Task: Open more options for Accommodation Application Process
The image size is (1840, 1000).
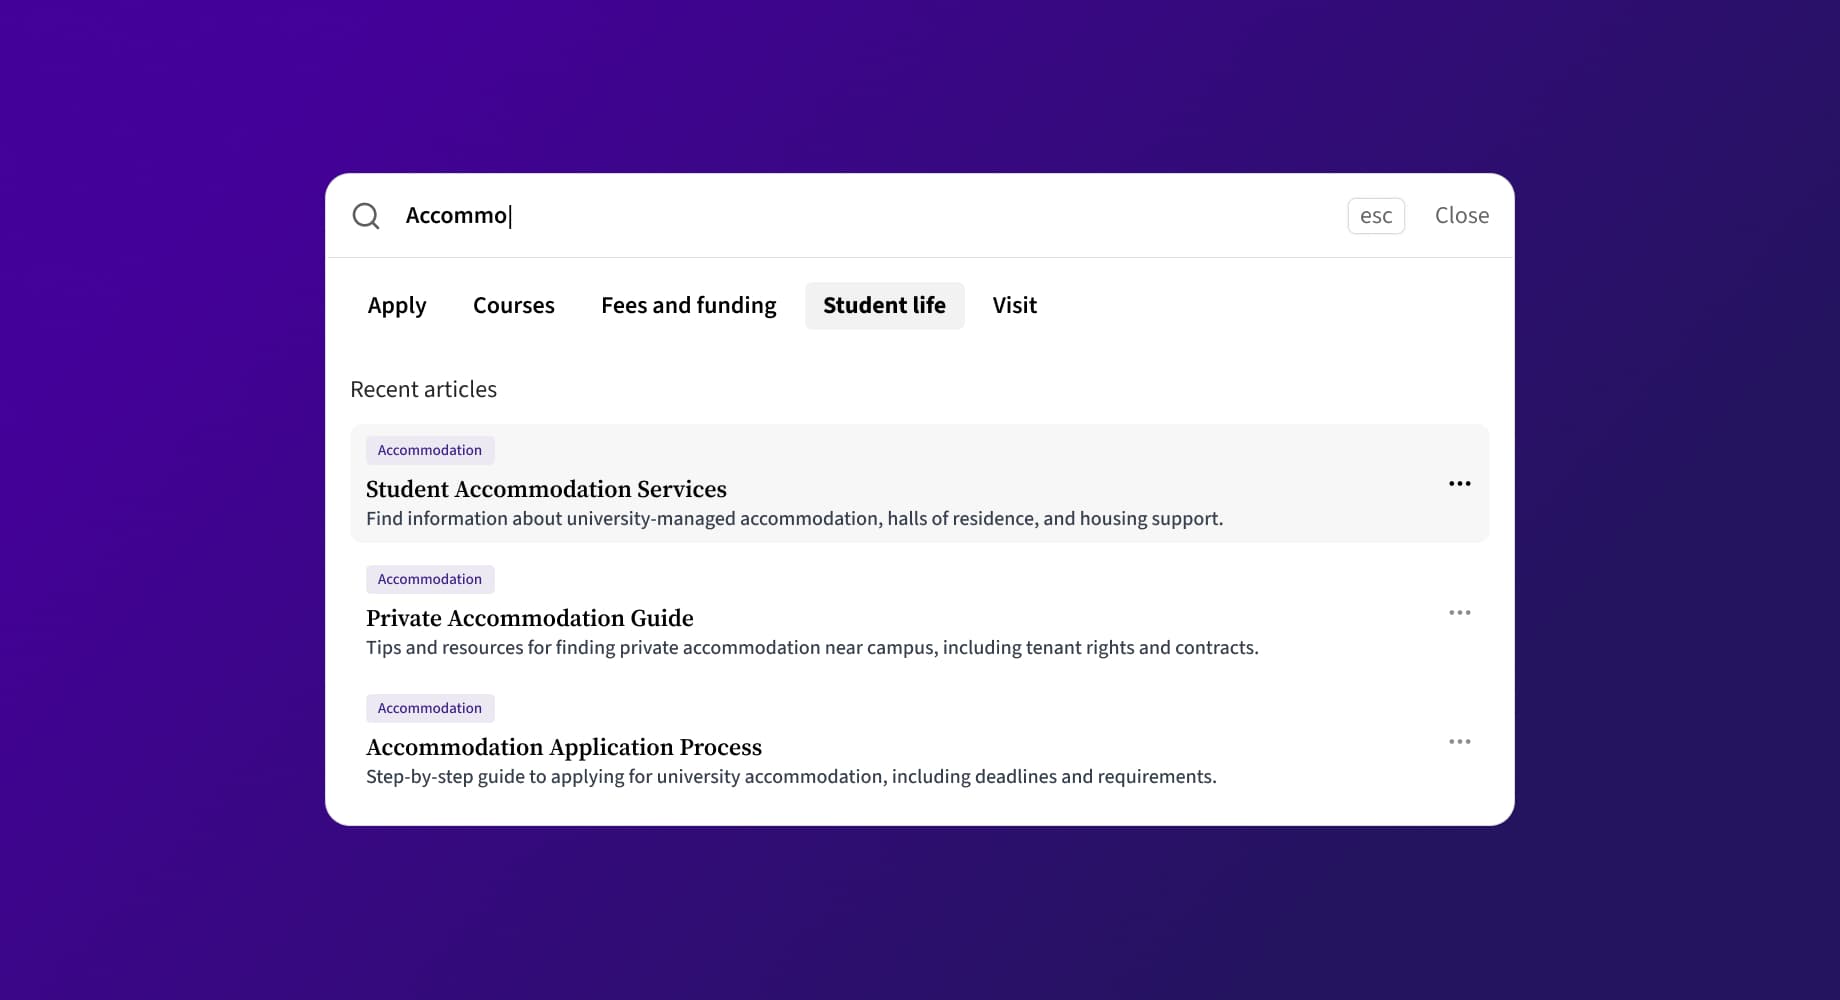Action: tap(1459, 742)
